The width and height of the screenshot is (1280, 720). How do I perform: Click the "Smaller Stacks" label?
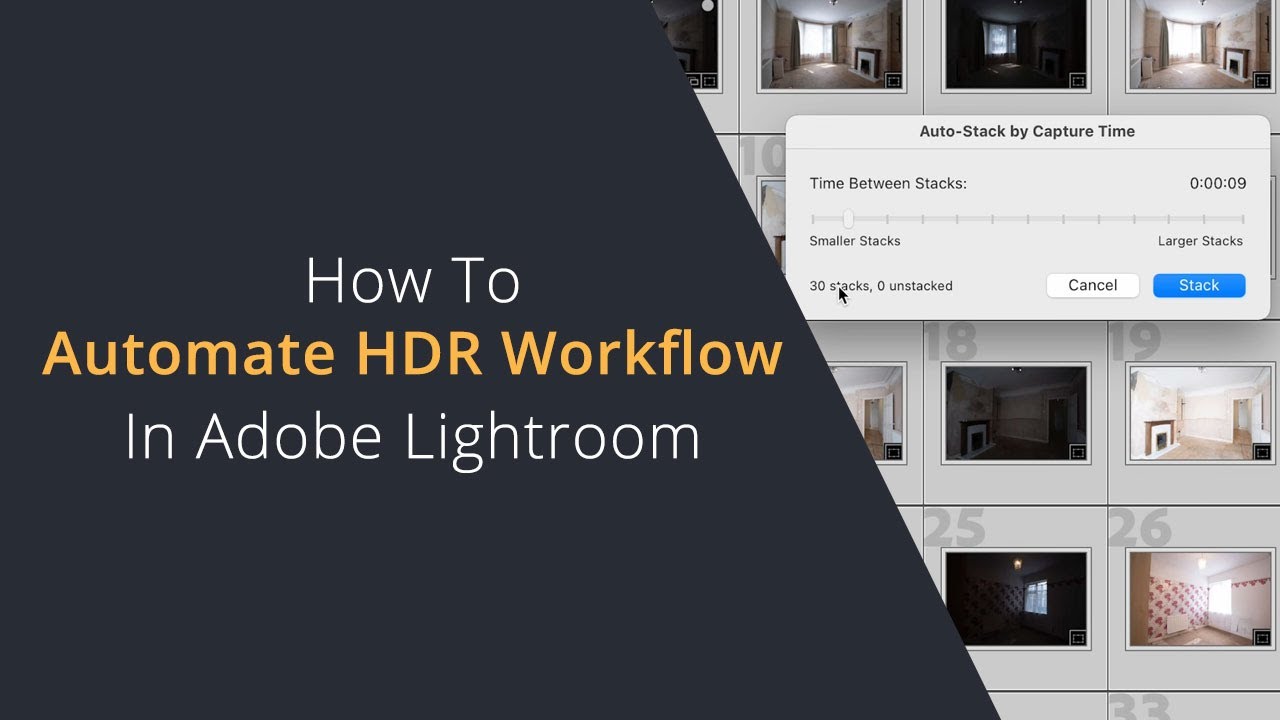click(855, 241)
